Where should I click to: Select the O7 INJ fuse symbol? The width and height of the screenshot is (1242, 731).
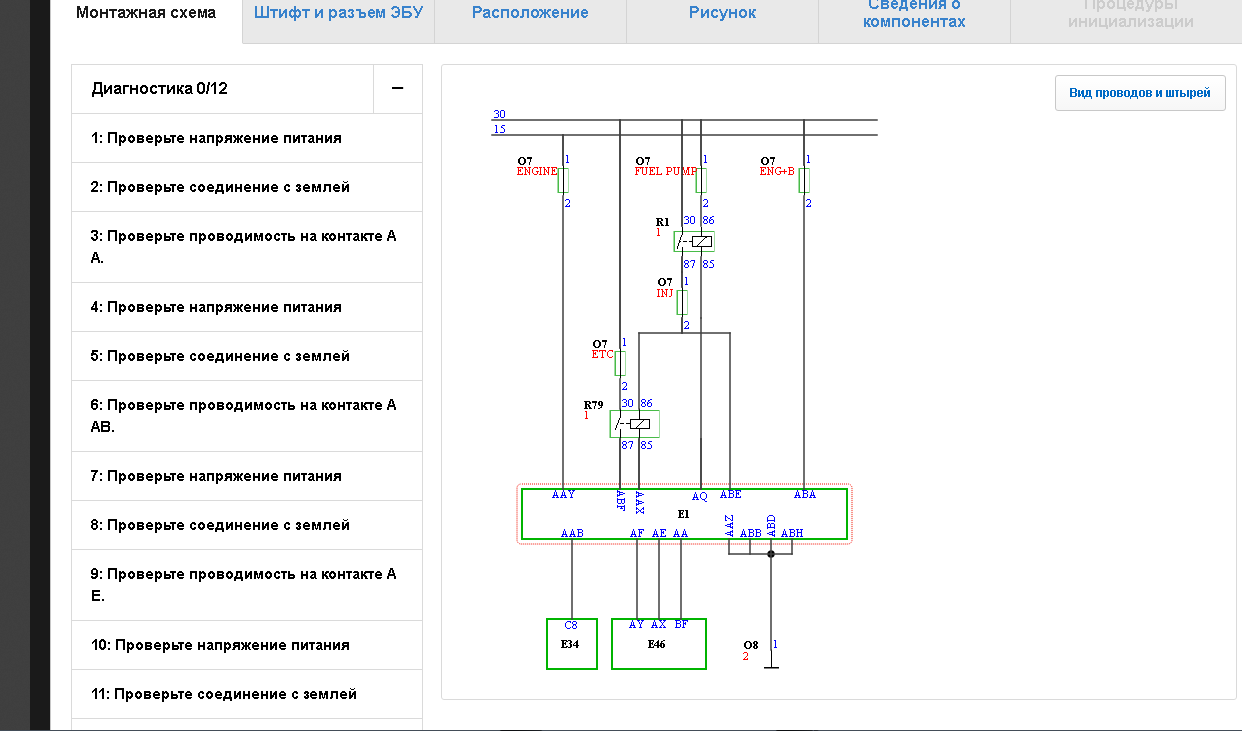click(682, 303)
